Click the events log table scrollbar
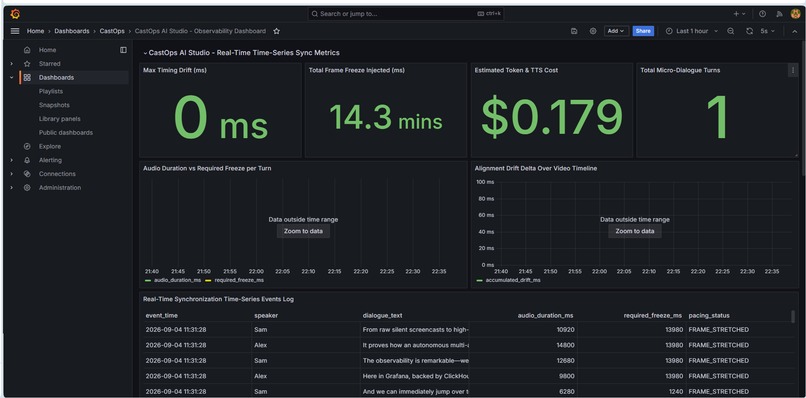806x398 pixels. [793, 317]
